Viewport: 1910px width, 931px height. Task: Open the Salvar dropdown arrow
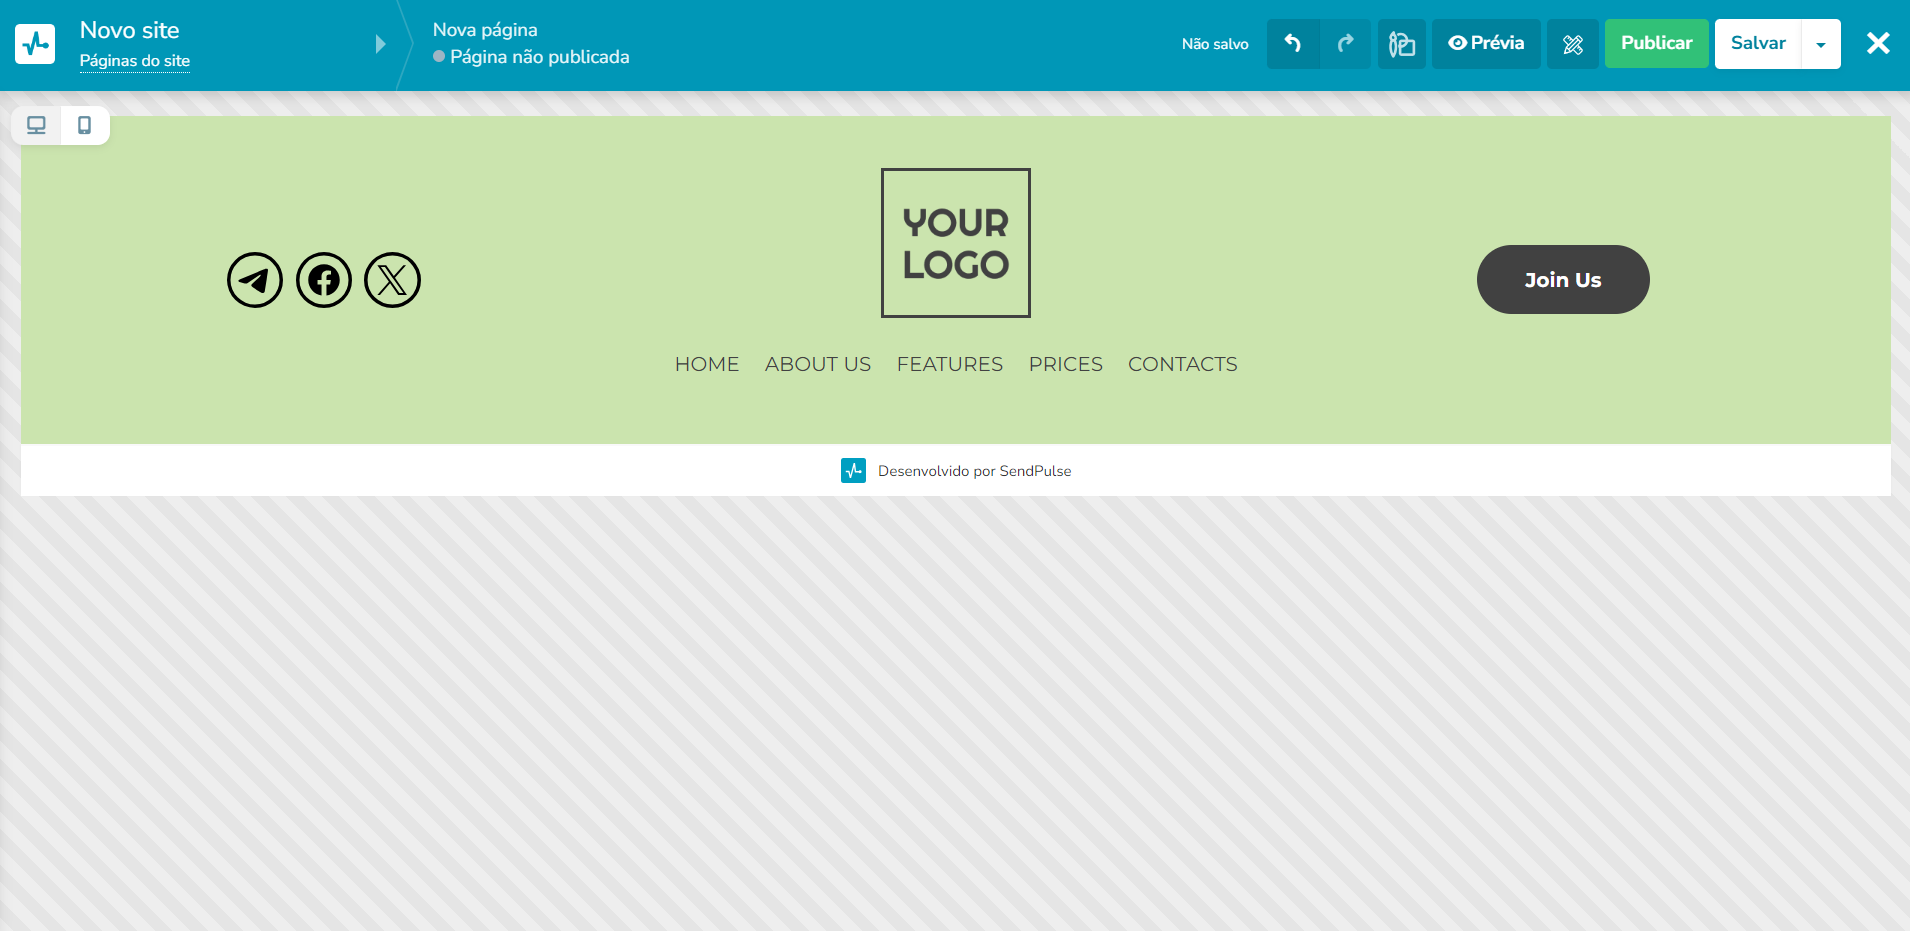[1821, 44]
